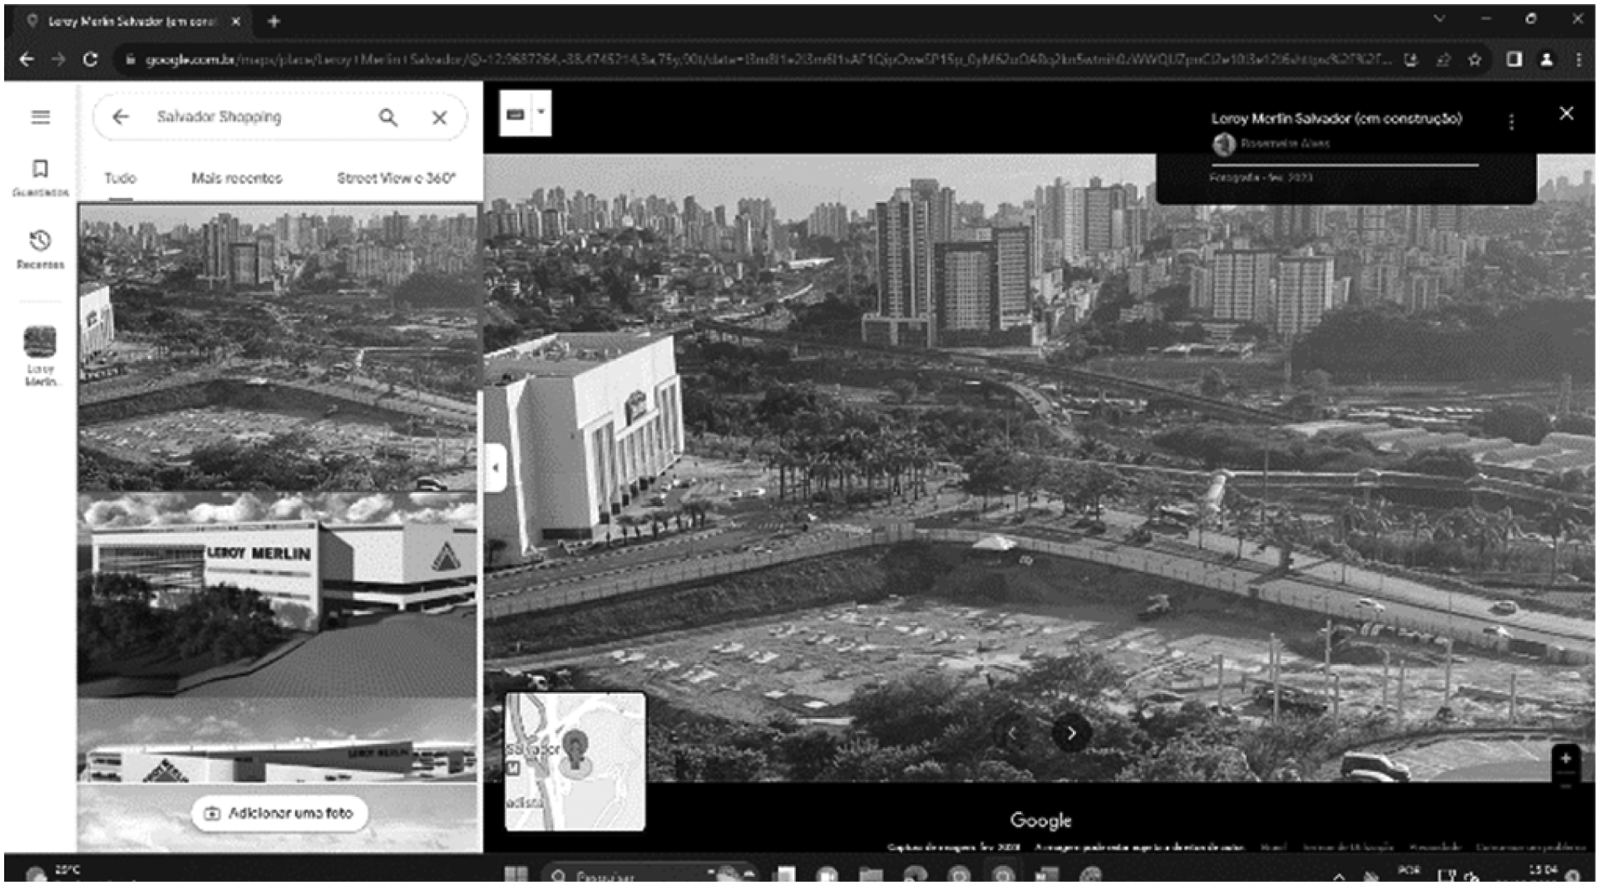Image resolution: width=1600 pixels, height=886 pixels.
Task: Open the photo's three-dot options menu
Action: [1511, 121]
